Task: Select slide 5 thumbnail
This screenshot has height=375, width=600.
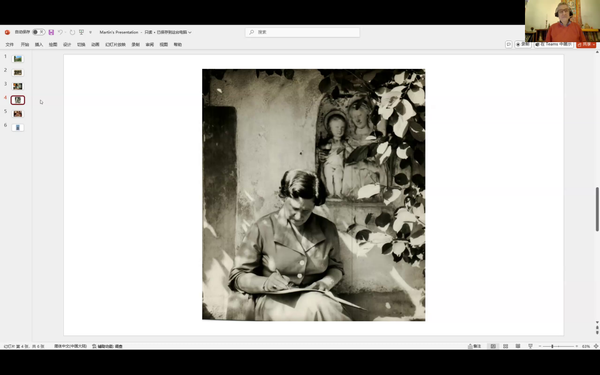Action: (18, 114)
